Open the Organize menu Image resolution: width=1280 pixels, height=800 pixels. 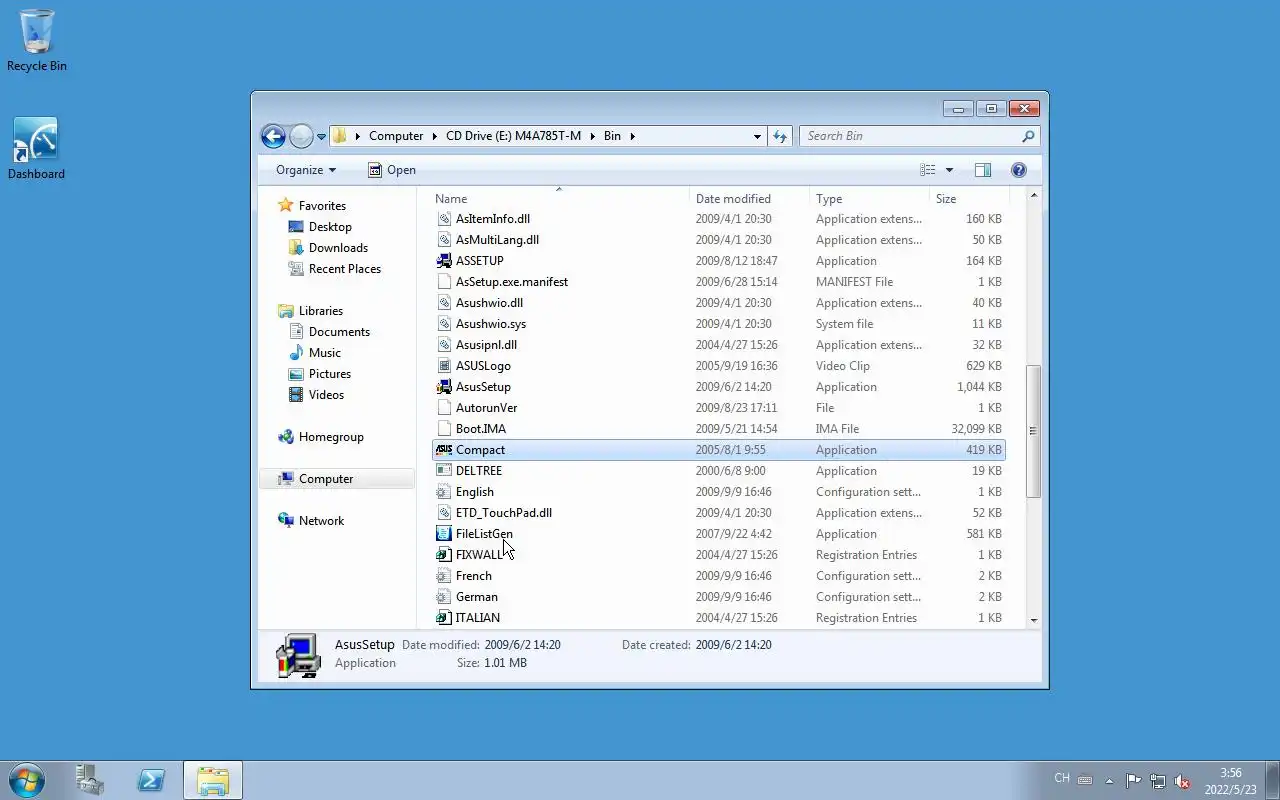coord(306,170)
